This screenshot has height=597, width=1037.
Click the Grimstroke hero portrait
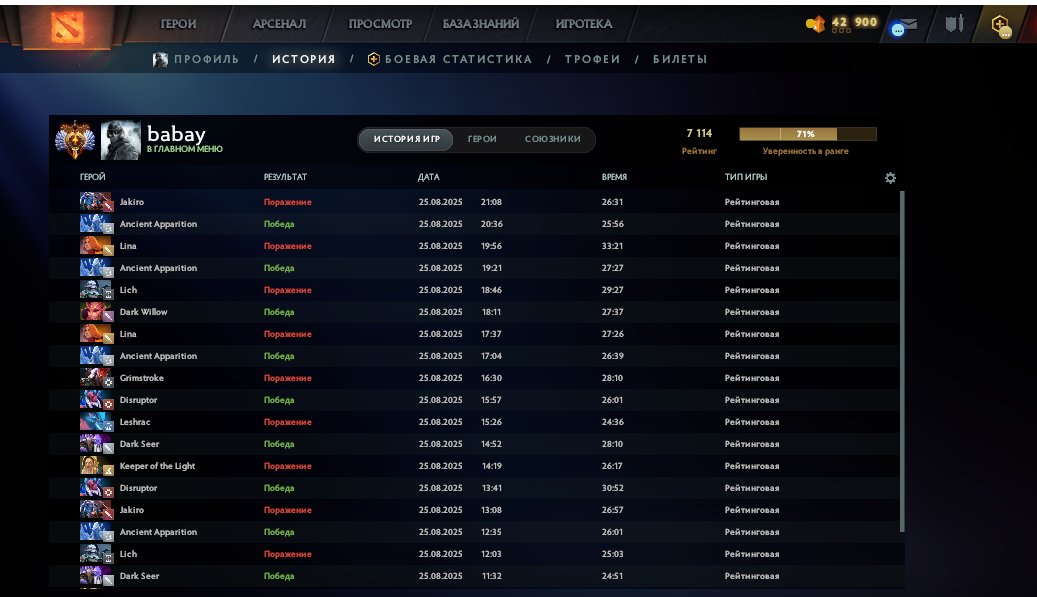97,378
